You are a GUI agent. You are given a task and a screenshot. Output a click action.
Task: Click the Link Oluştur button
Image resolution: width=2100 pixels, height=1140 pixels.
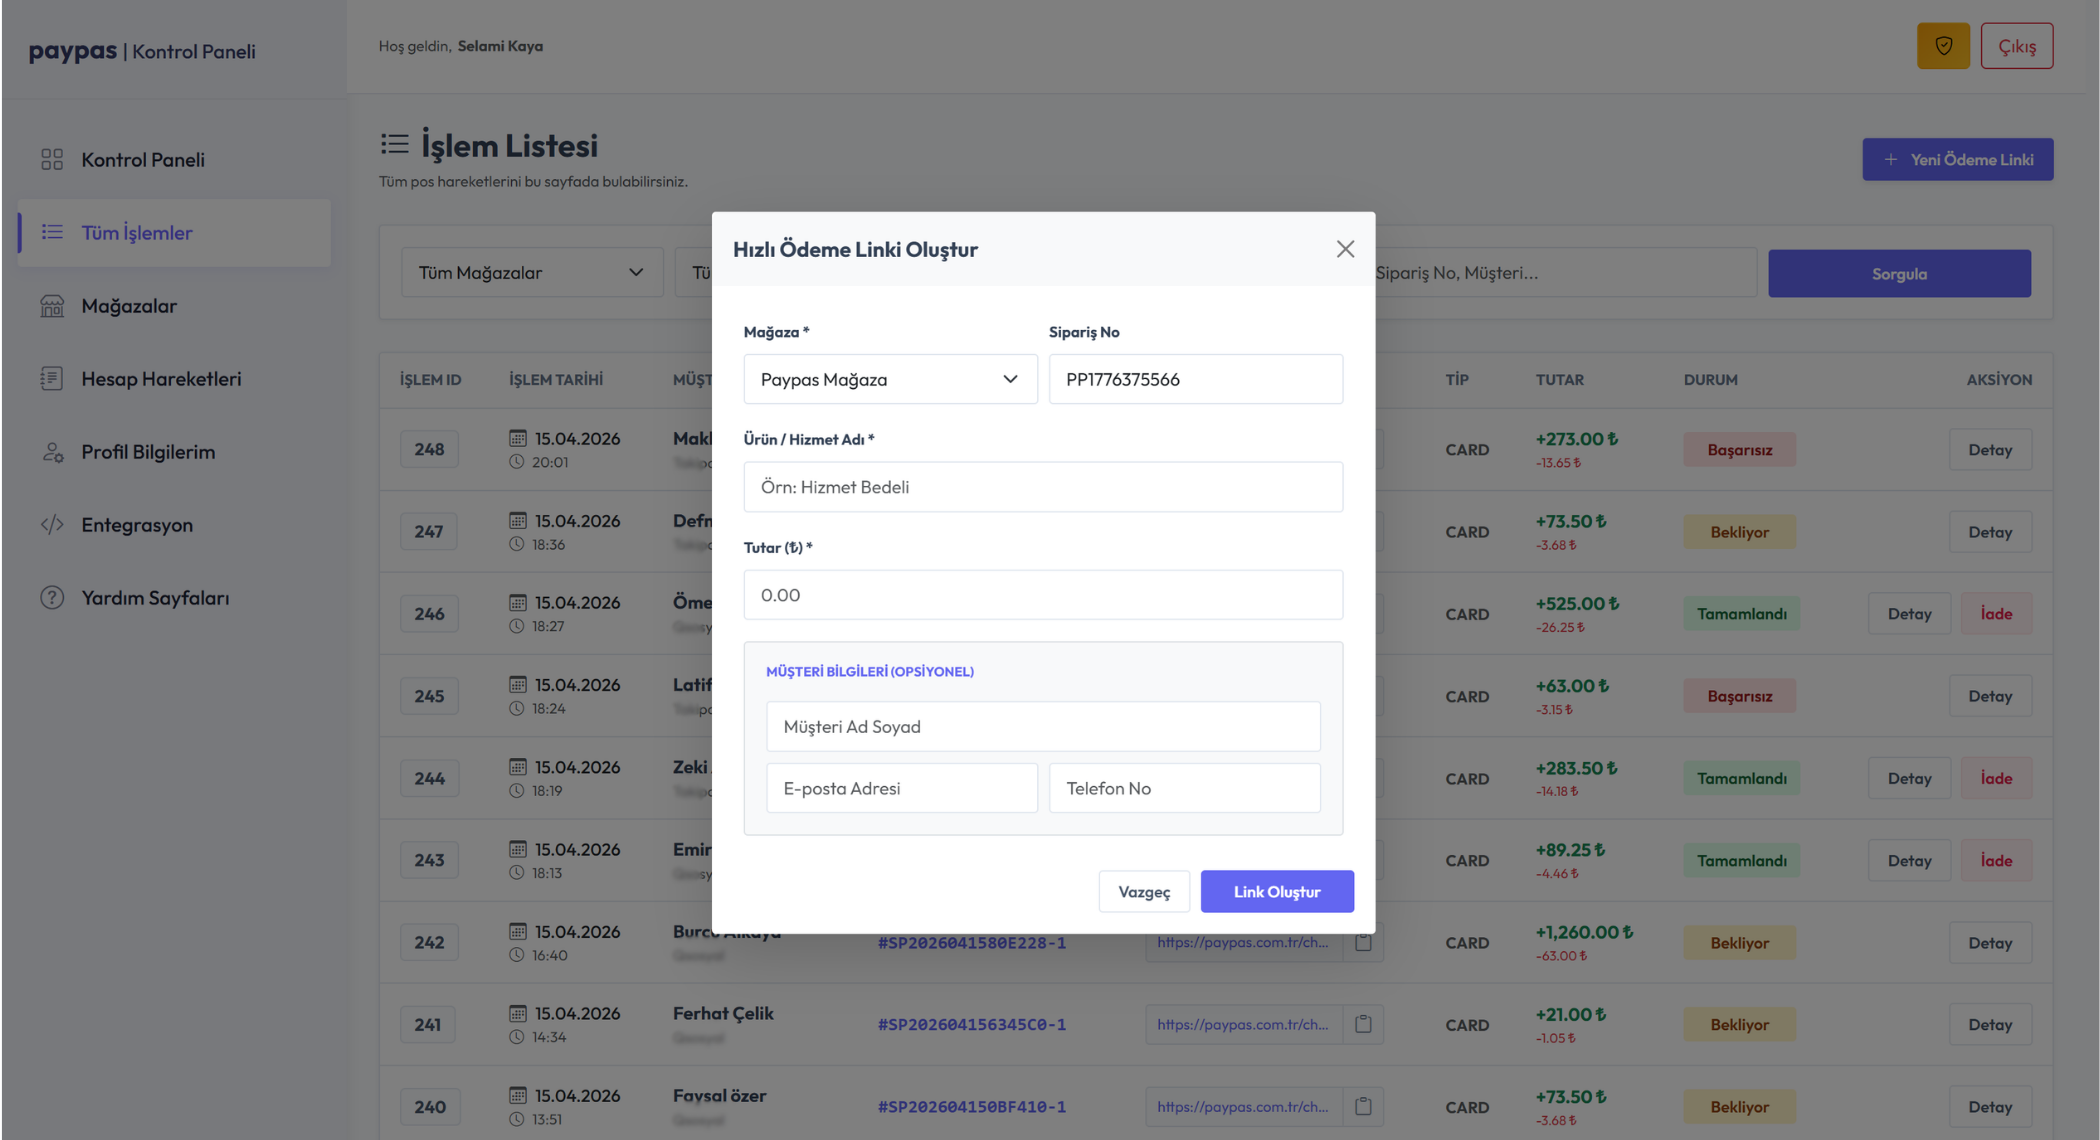(1277, 891)
